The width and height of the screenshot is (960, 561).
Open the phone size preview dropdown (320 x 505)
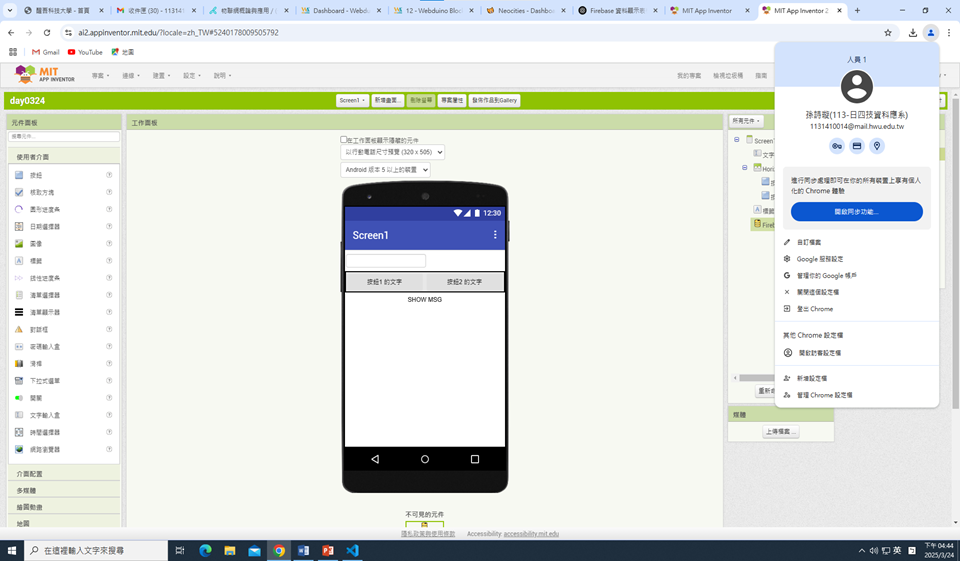392,152
